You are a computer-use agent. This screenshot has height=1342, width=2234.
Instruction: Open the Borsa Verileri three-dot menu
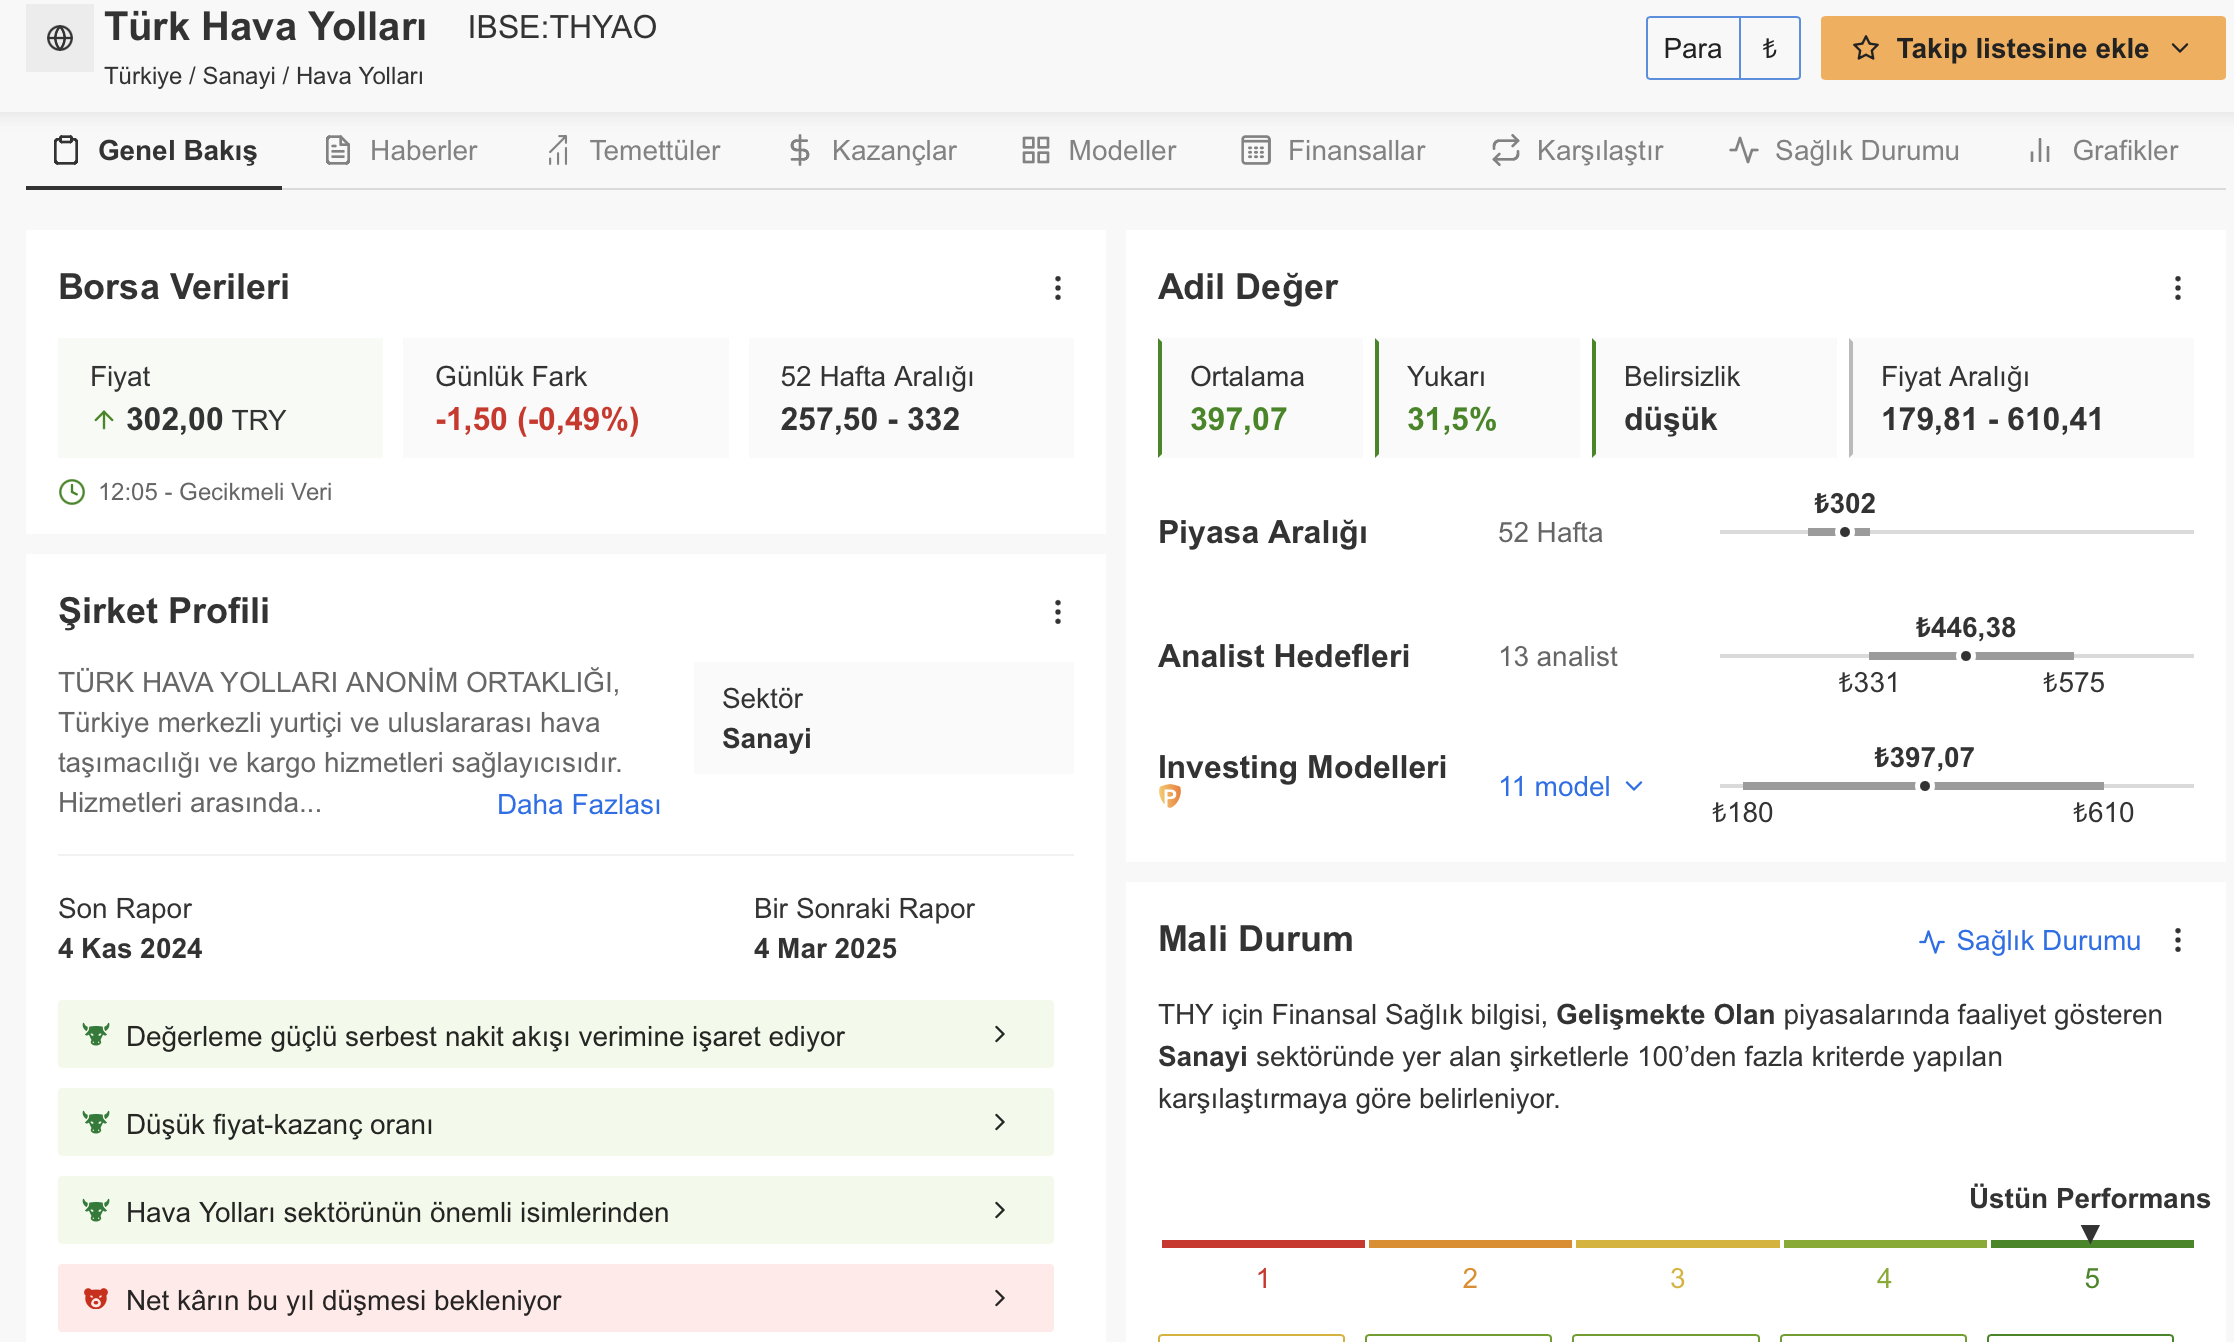1058,288
